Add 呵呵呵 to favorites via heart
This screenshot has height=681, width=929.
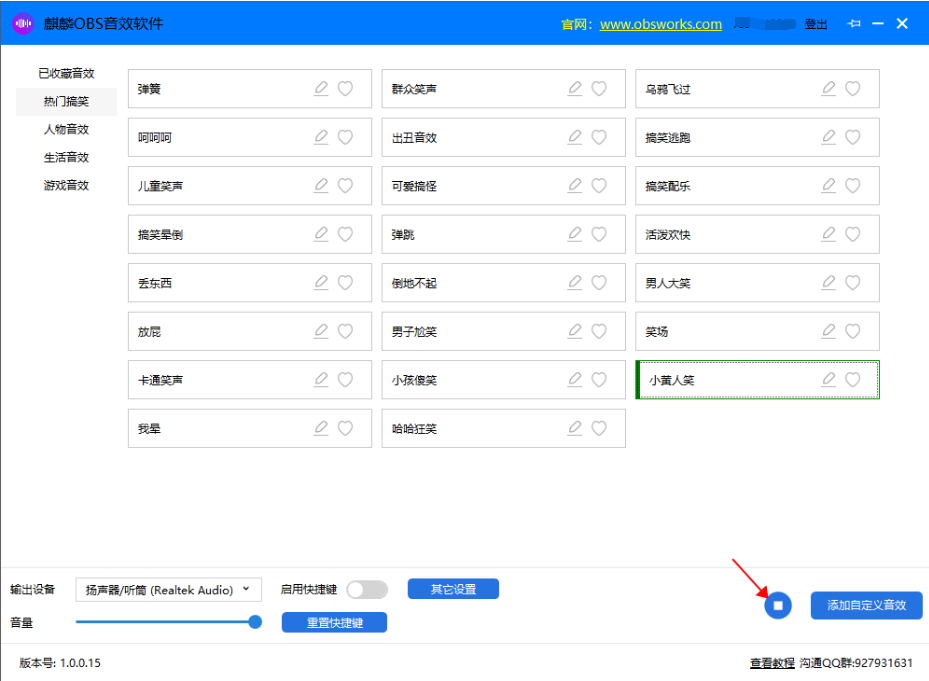coord(345,137)
